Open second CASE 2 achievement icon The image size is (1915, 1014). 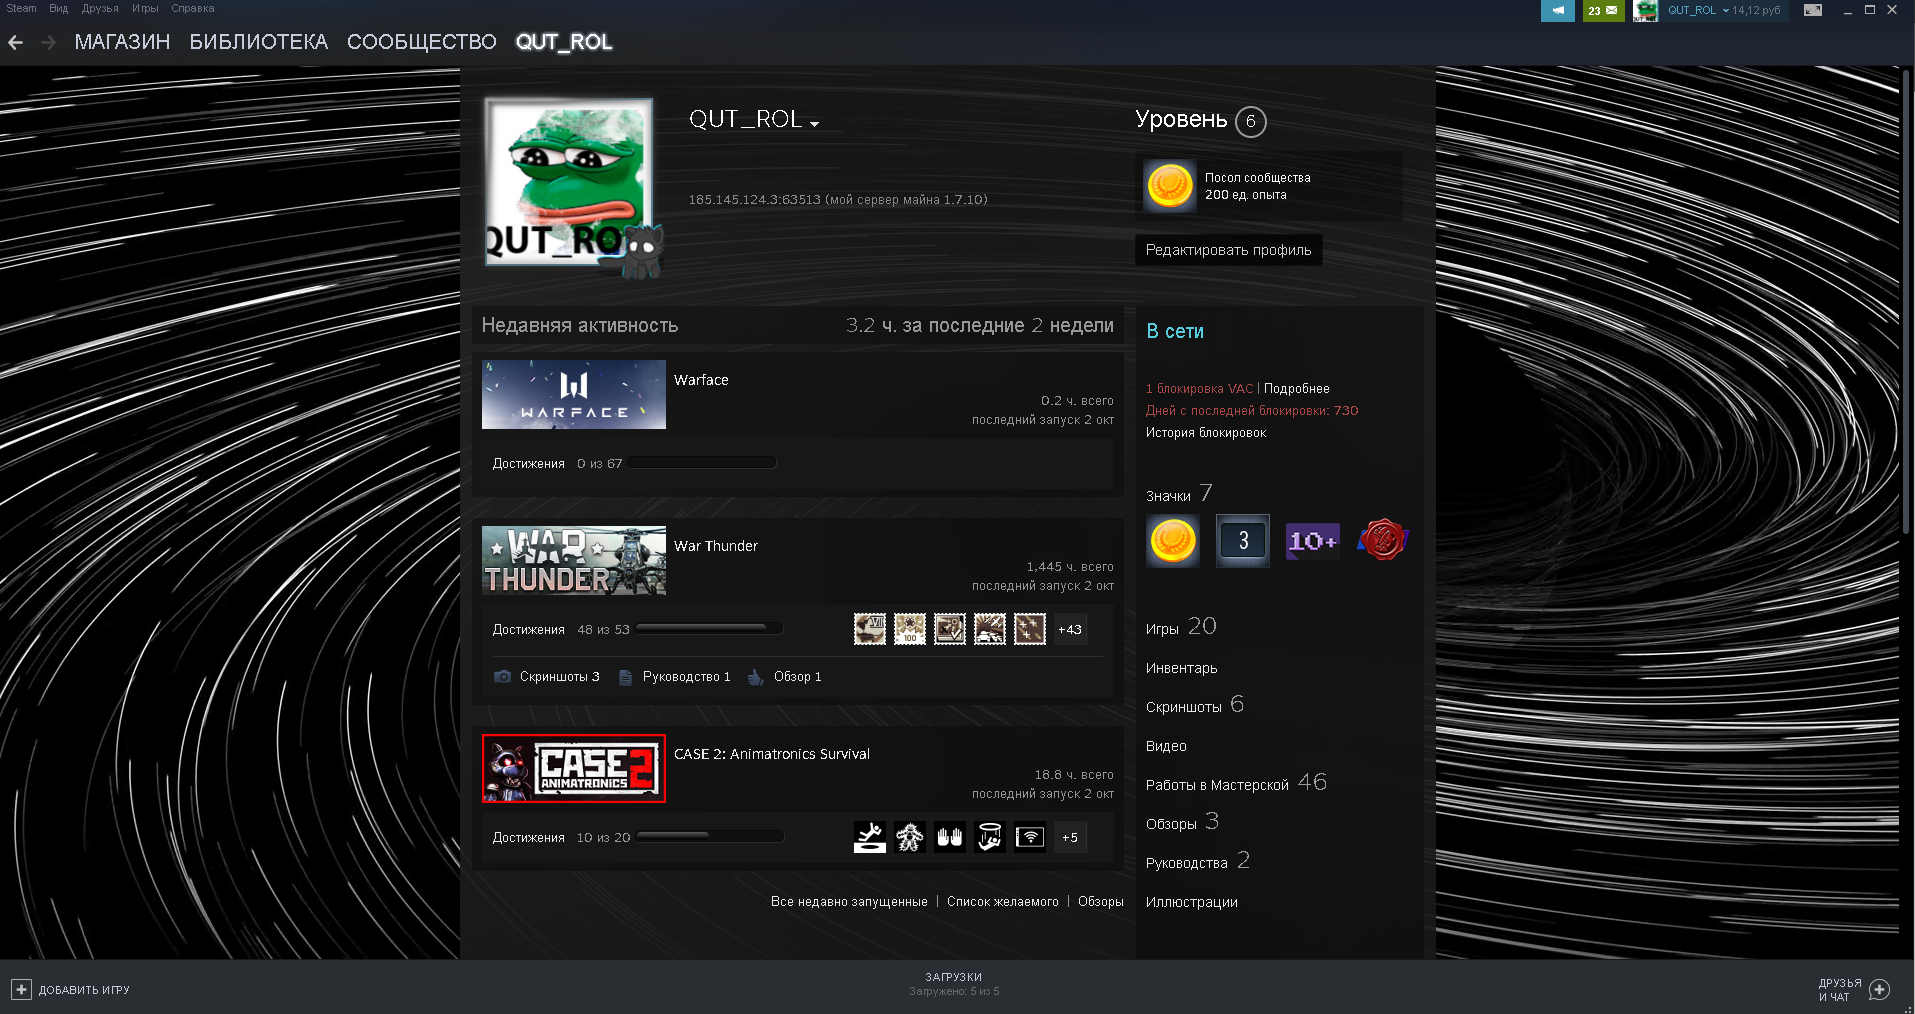pyautogui.click(x=910, y=837)
